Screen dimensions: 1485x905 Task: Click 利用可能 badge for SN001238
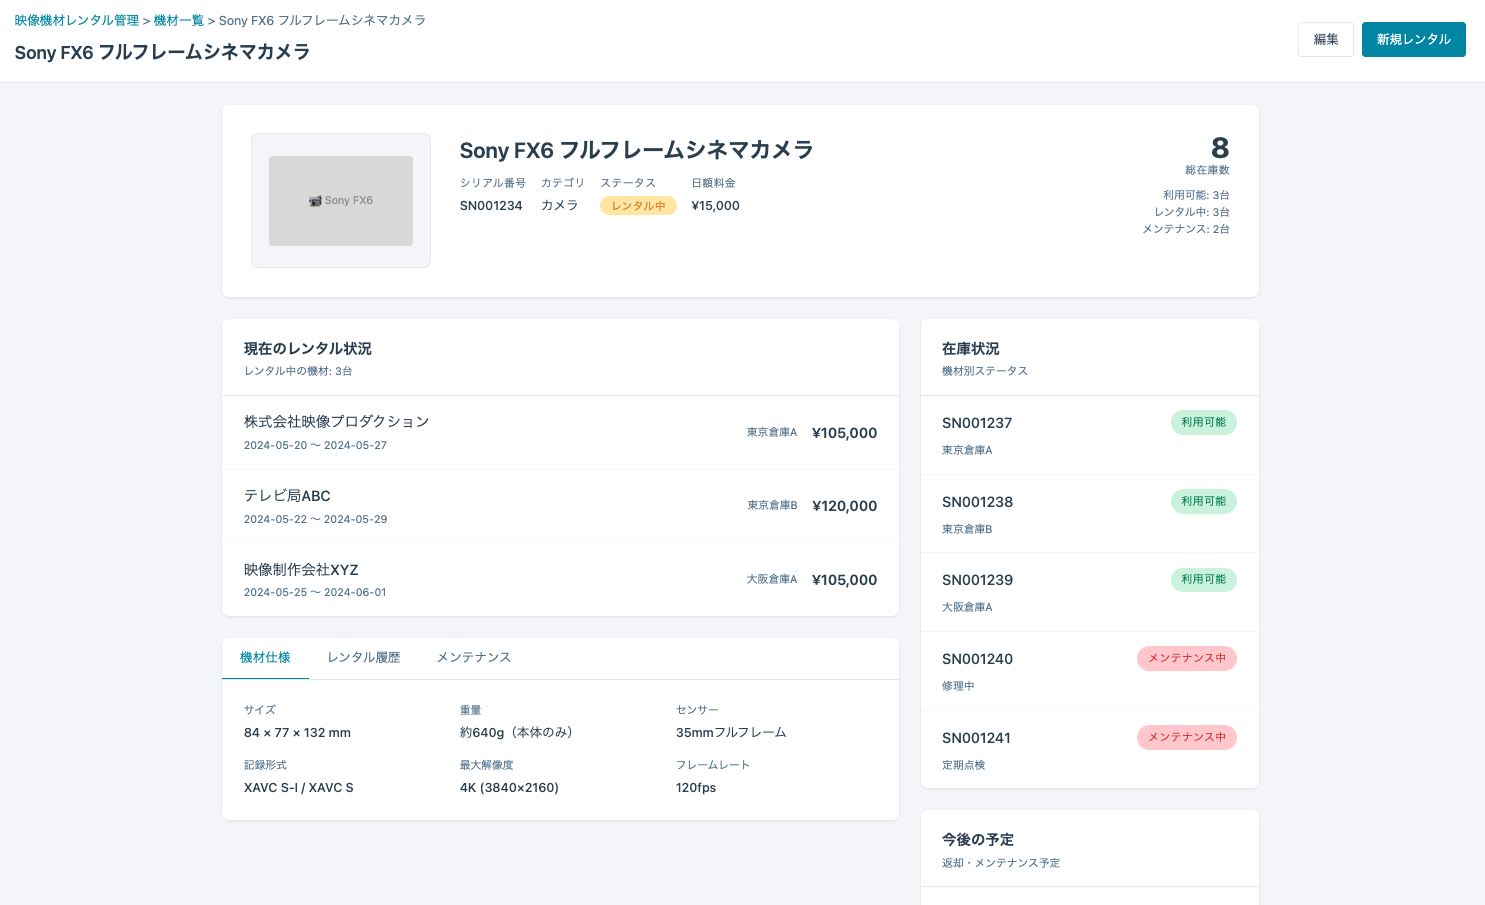coord(1203,501)
